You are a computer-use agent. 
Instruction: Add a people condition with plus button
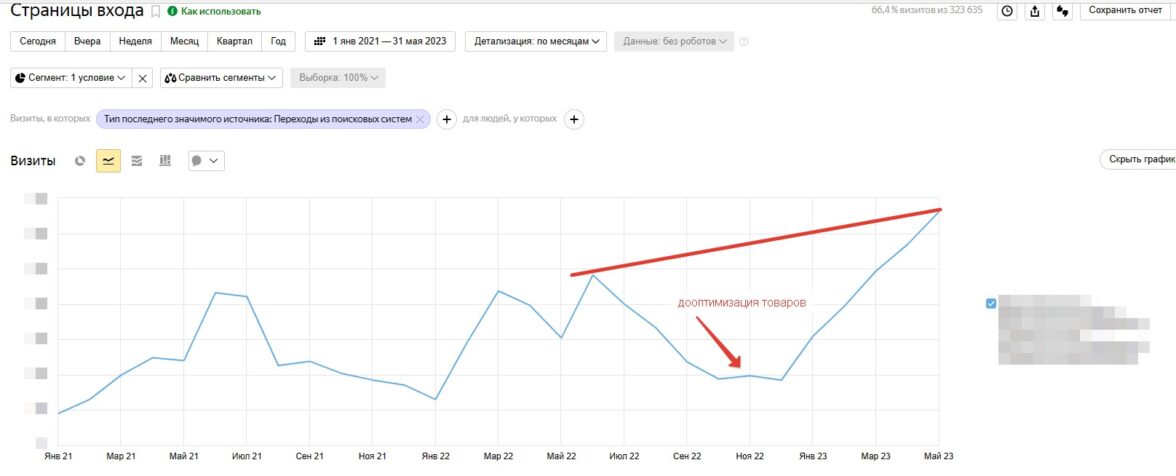[x=574, y=119]
